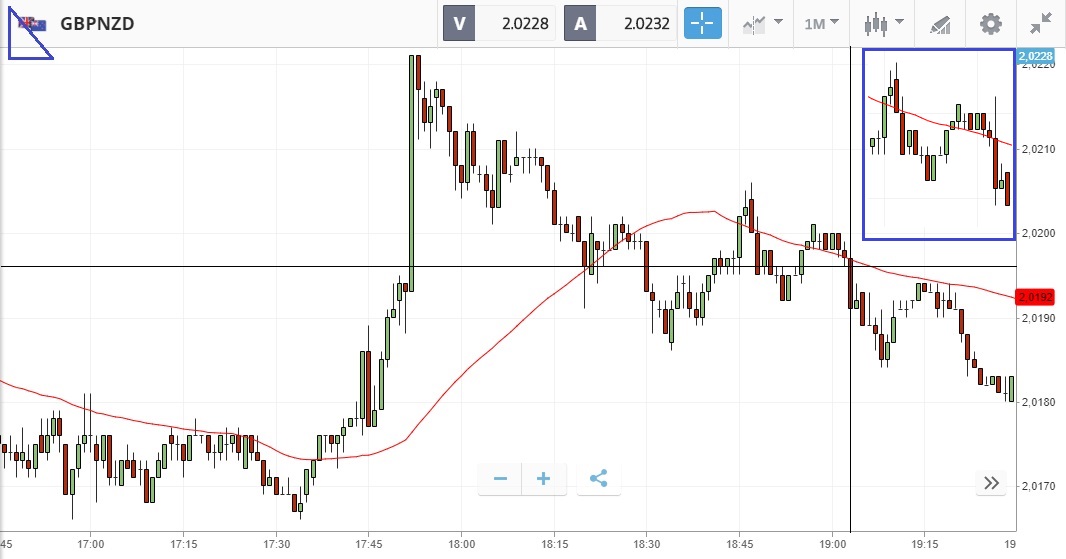1066x559 pixels.
Task: Click the V sell price 2.0228
Action: [499, 24]
